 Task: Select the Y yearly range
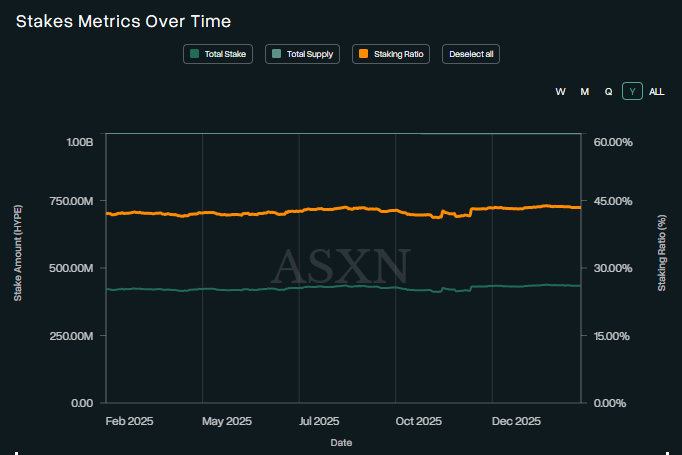[632, 91]
